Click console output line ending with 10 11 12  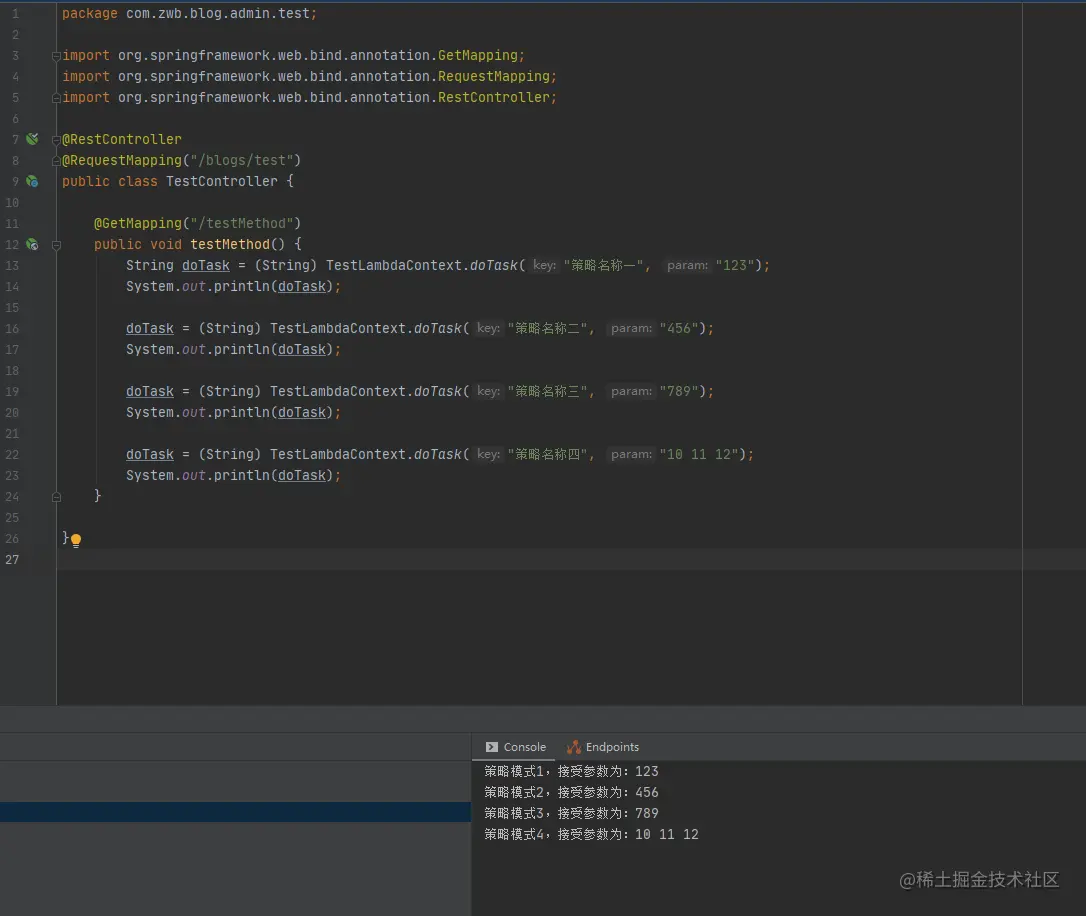[591, 834]
